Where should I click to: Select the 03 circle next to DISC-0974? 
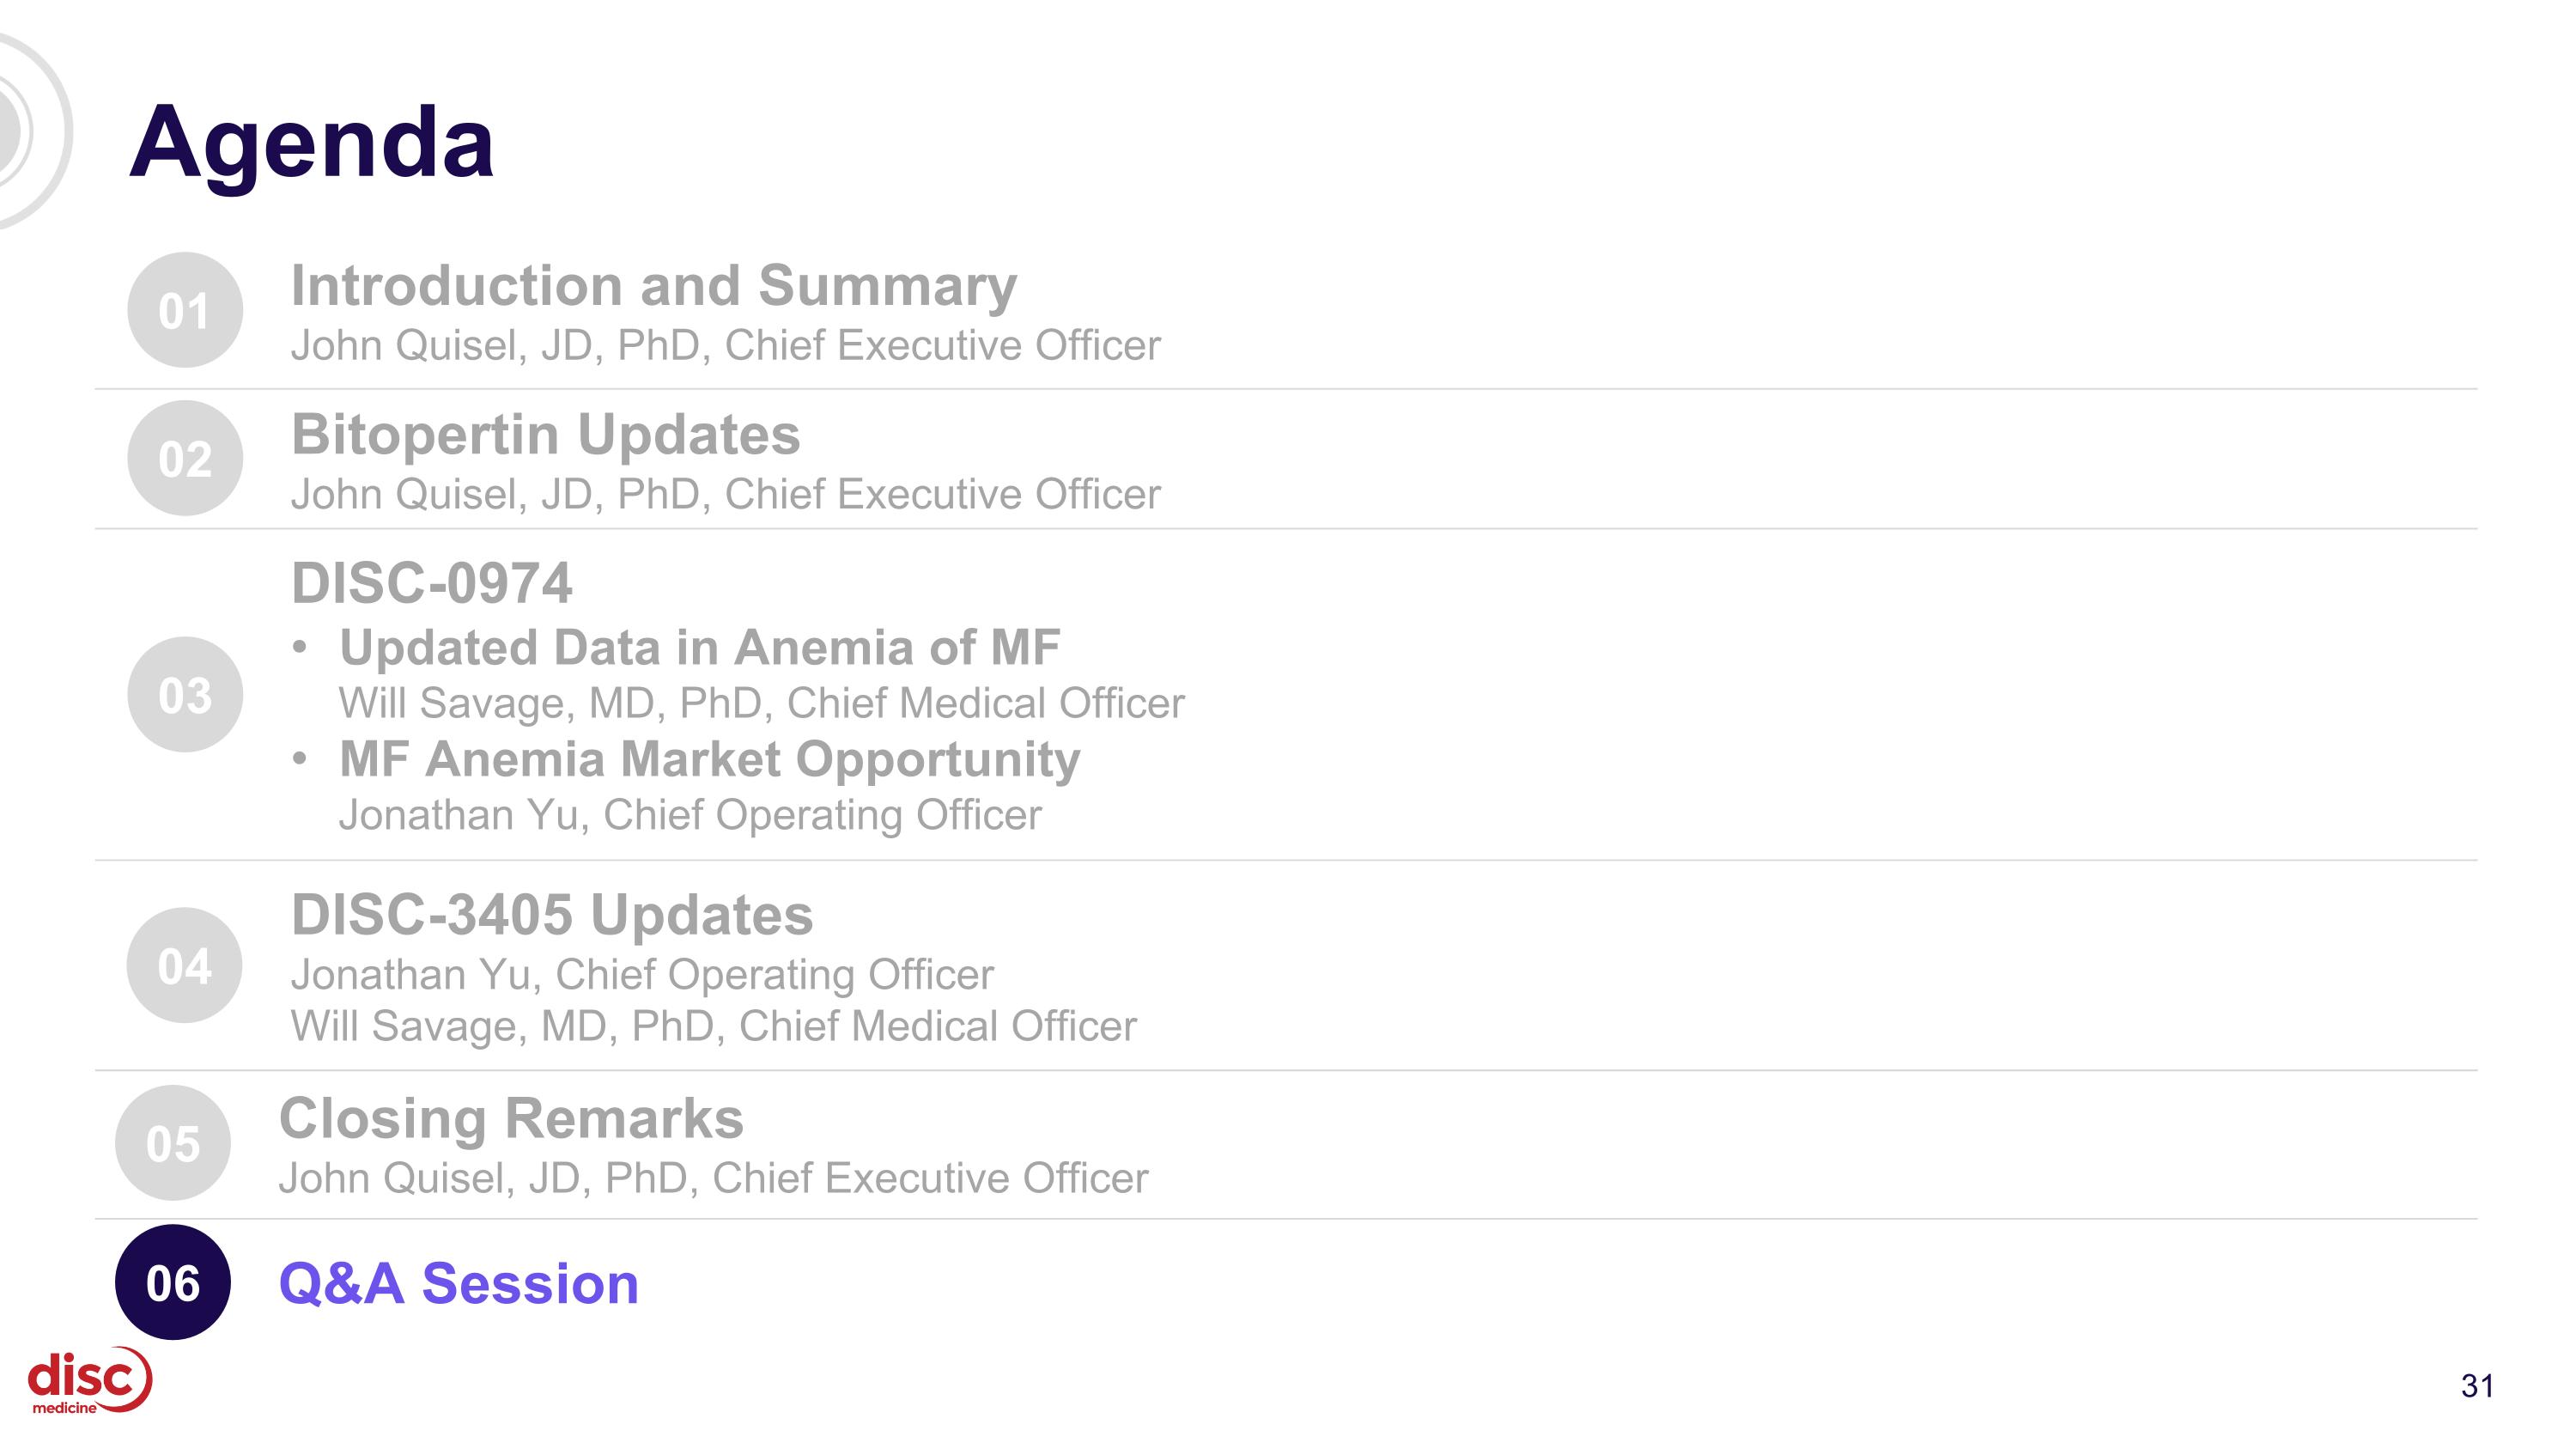[x=185, y=694]
